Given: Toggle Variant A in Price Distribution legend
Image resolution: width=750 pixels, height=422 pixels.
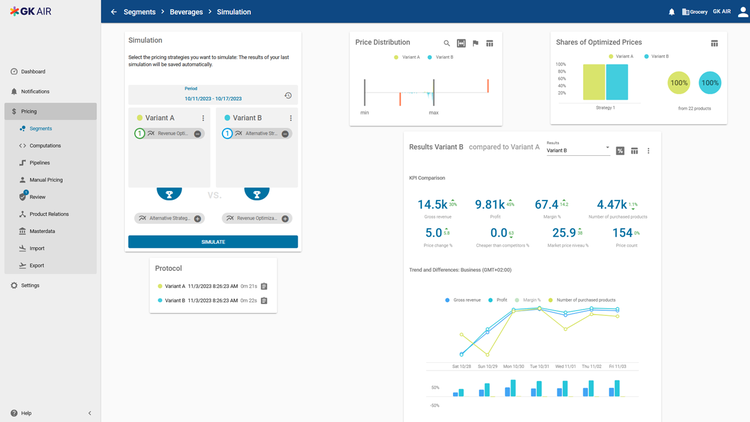Looking at the screenshot, I should point(407,57).
